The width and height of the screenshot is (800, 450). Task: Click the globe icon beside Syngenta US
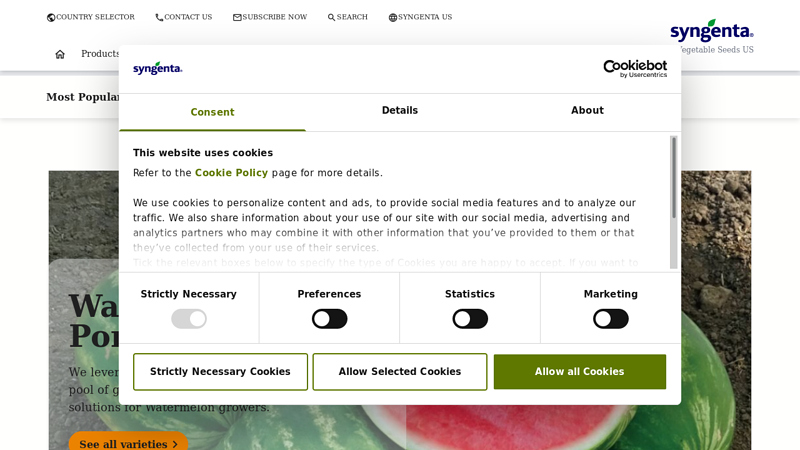coord(393,17)
